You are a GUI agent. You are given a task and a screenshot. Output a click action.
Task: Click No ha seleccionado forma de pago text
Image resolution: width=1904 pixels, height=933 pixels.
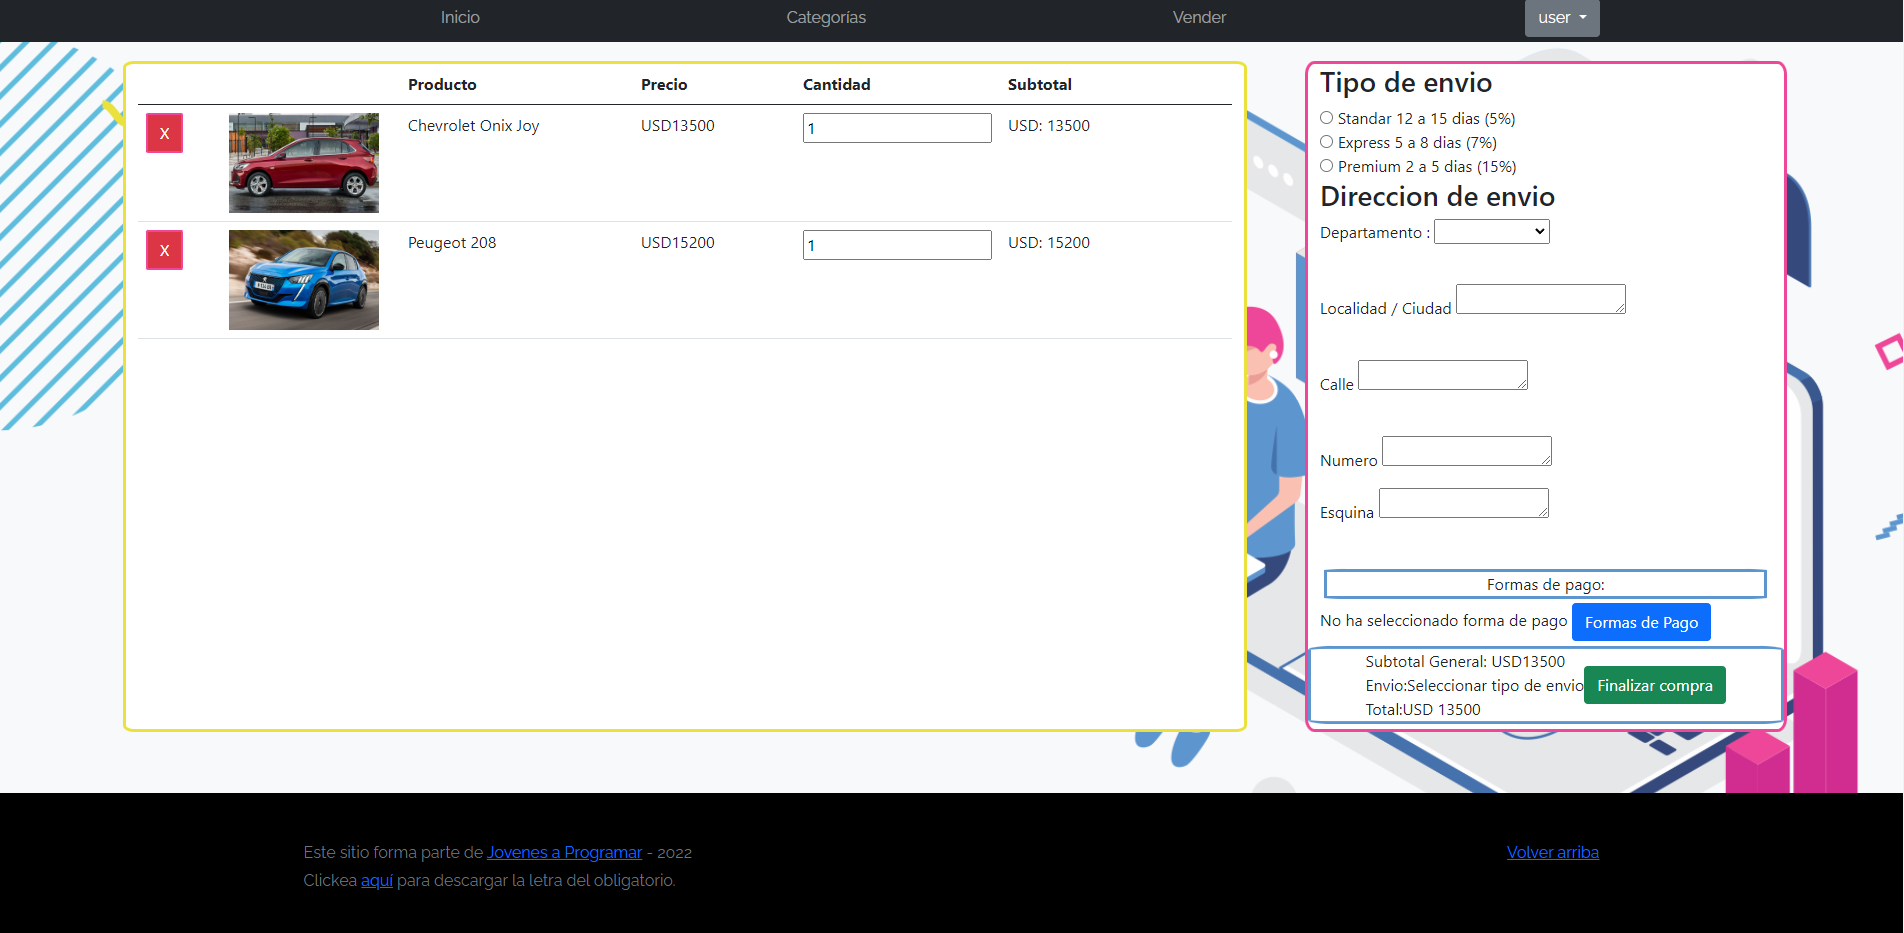tap(1444, 620)
